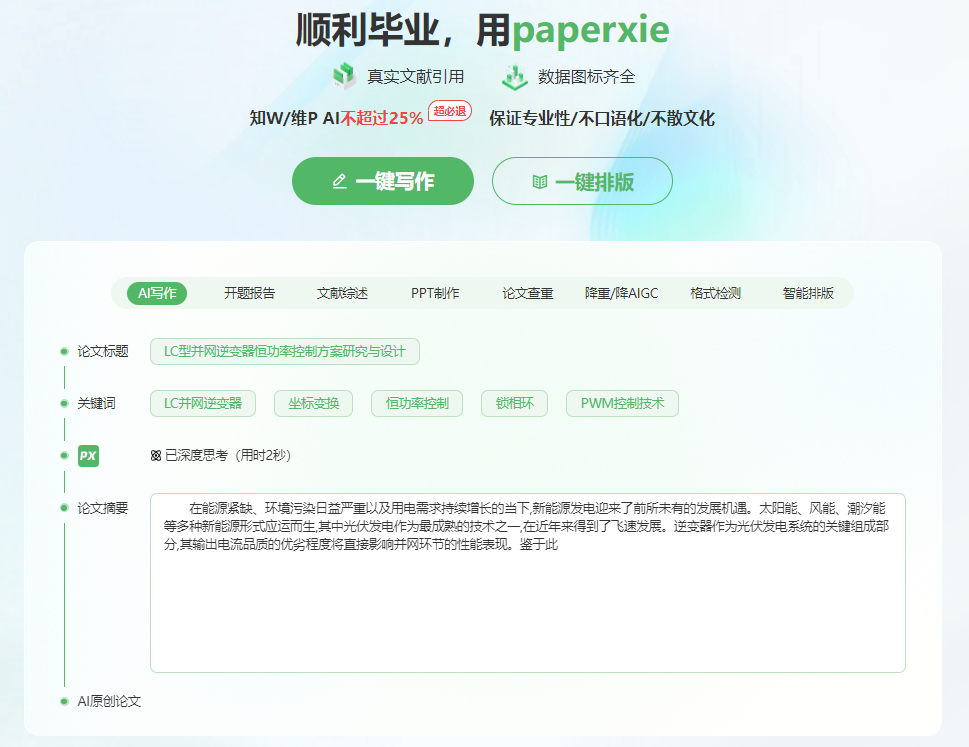Image resolution: width=969 pixels, height=747 pixels.
Task: Select the 坐标变换 keyword tag
Action: point(313,403)
